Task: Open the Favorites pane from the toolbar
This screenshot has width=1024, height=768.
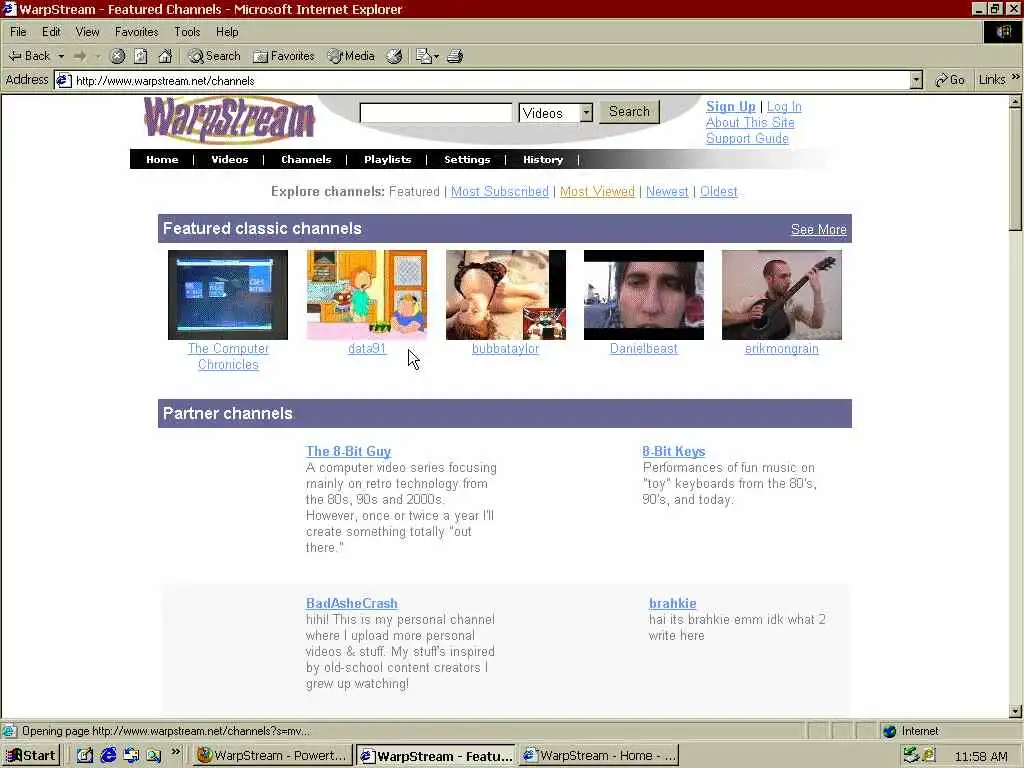Action: [283, 56]
